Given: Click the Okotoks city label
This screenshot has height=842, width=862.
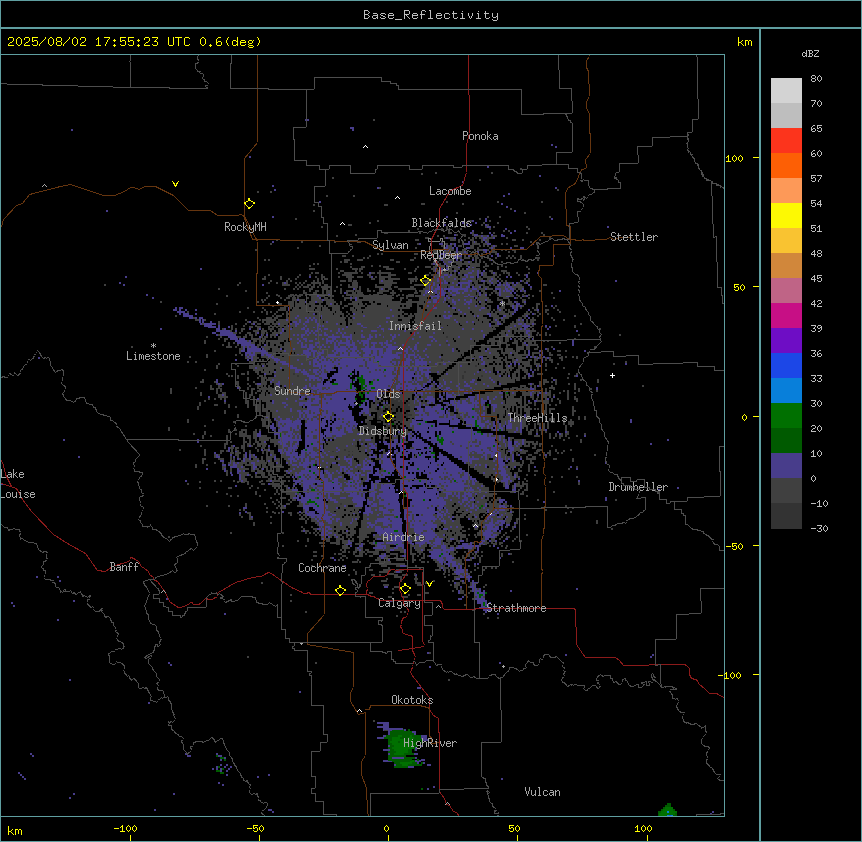Looking at the screenshot, I should click(x=412, y=700).
